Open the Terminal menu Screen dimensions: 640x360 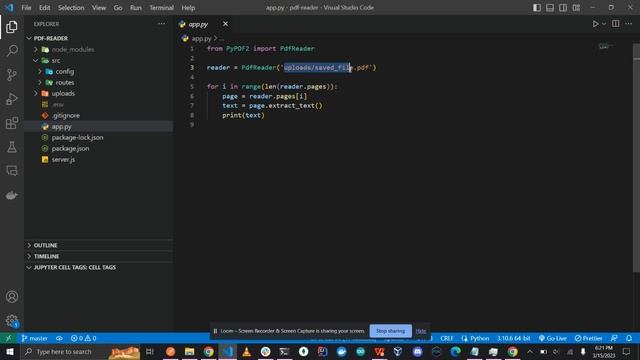[x=161, y=8]
